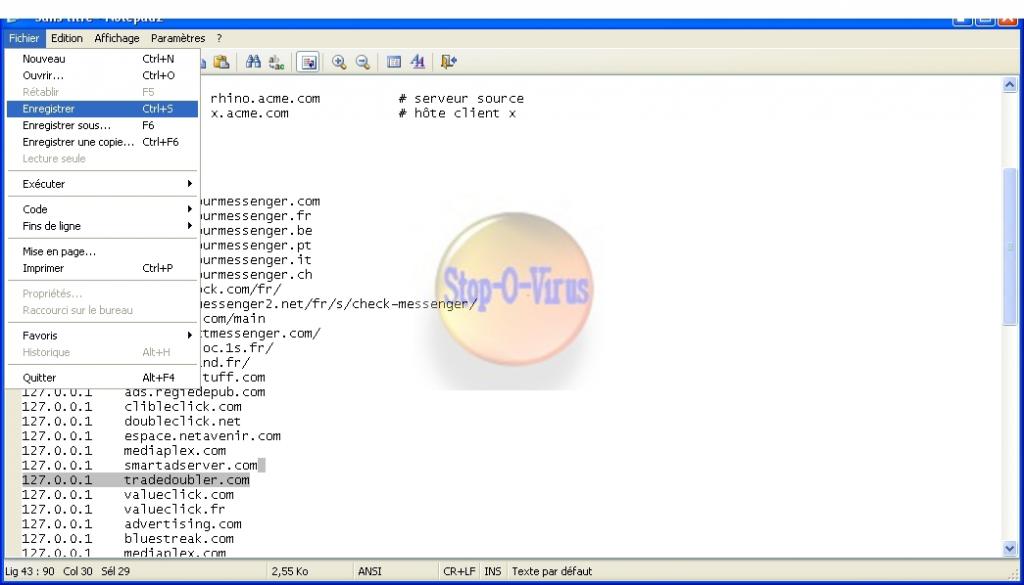Click the Texte par défaut scheme status
Screen dimensions: 1024x585
(552, 571)
